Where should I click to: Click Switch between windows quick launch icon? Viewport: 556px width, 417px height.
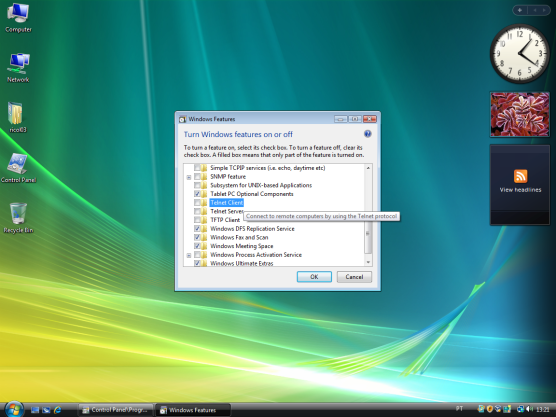(x=46, y=410)
